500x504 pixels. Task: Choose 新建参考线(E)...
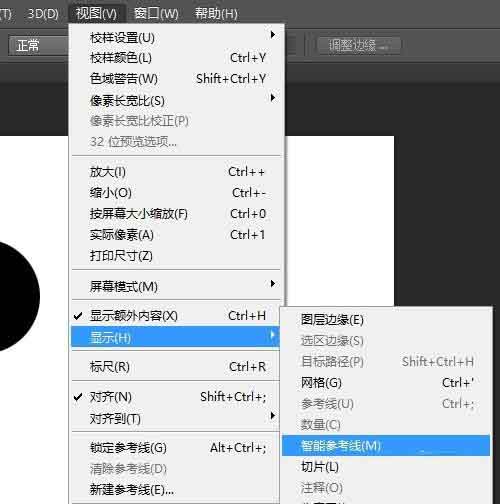[176, 489]
